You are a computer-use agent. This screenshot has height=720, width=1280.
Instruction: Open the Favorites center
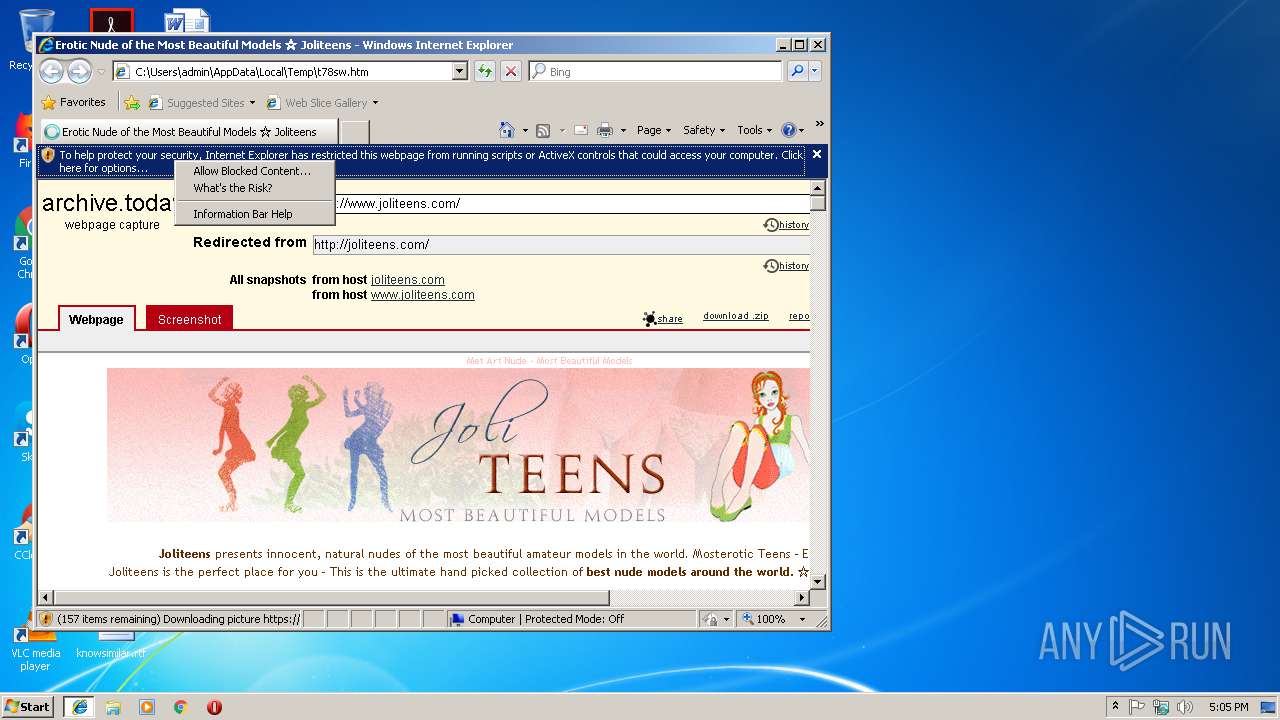pos(73,102)
